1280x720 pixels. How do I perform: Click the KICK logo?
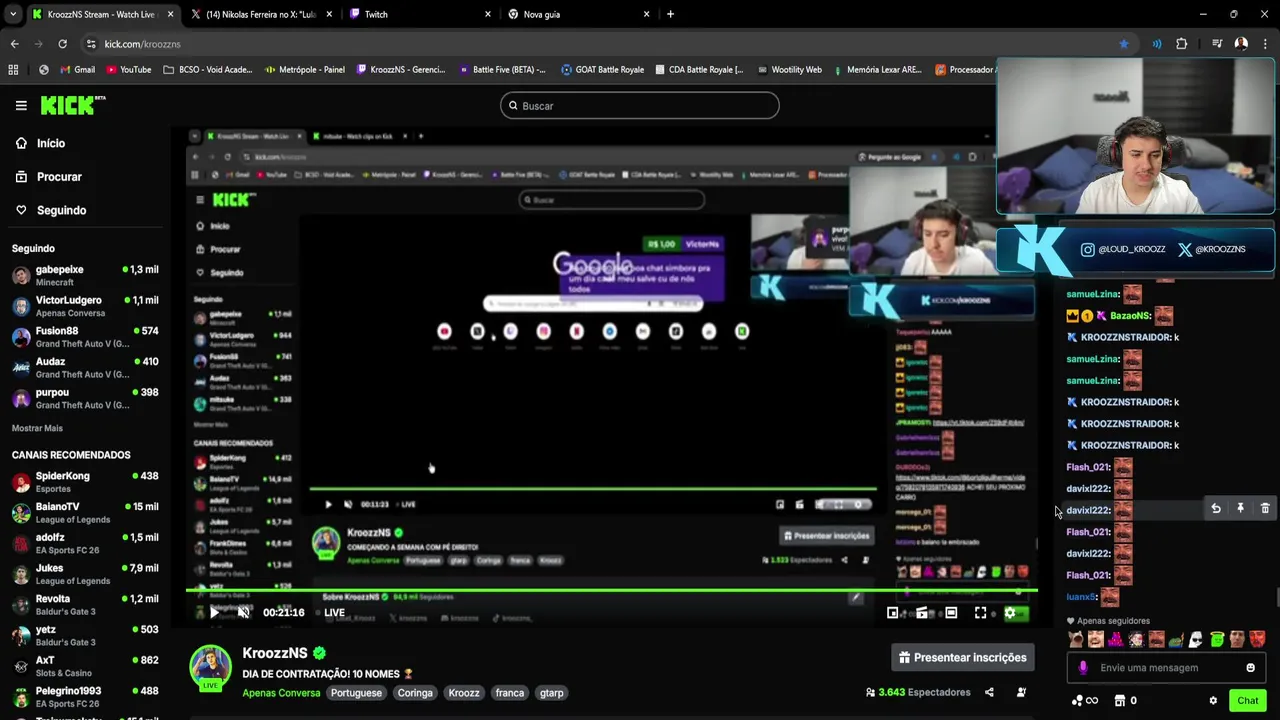click(x=72, y=105)
